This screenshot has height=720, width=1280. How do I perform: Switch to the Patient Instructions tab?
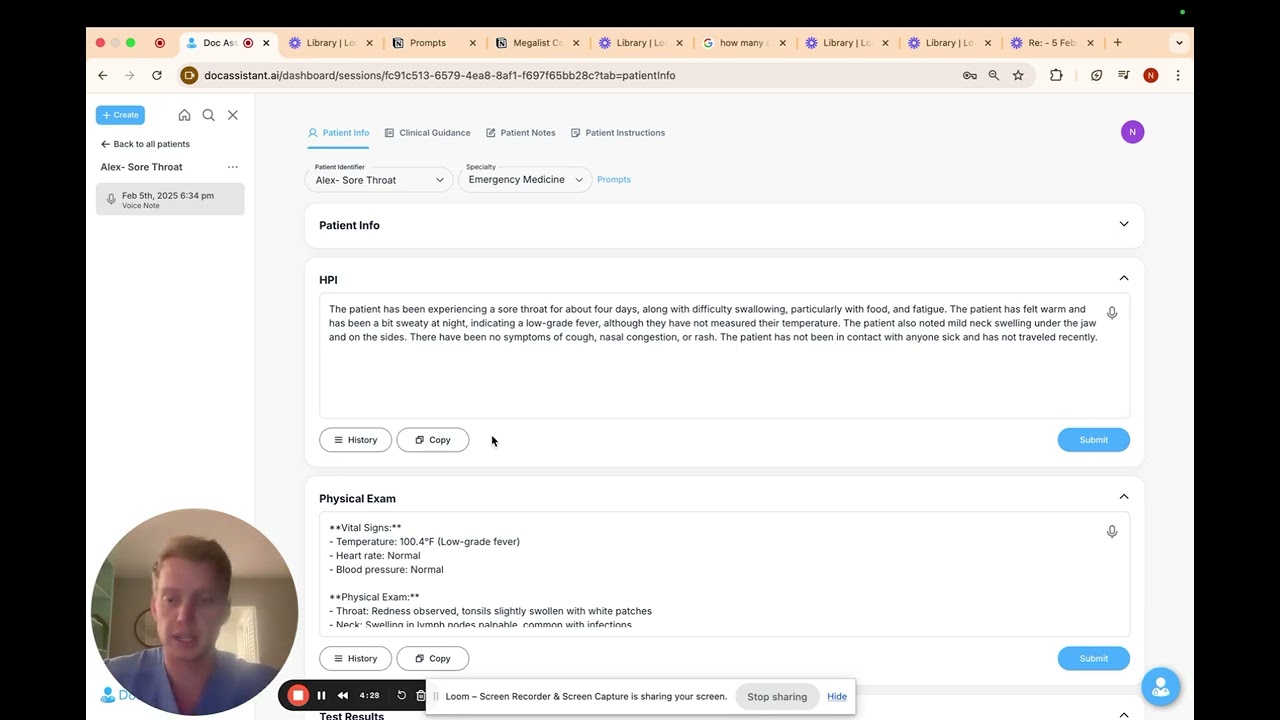coord(617,132)
